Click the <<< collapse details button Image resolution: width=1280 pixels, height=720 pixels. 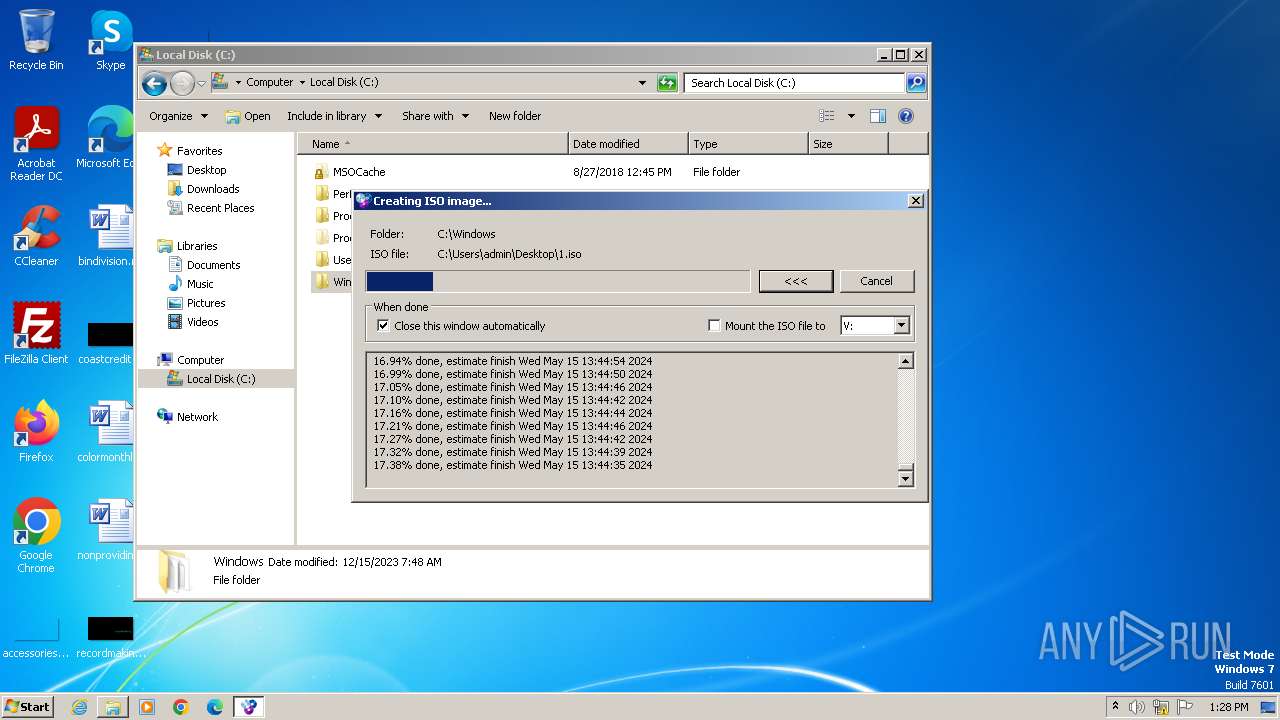click(x=796, y=281)
